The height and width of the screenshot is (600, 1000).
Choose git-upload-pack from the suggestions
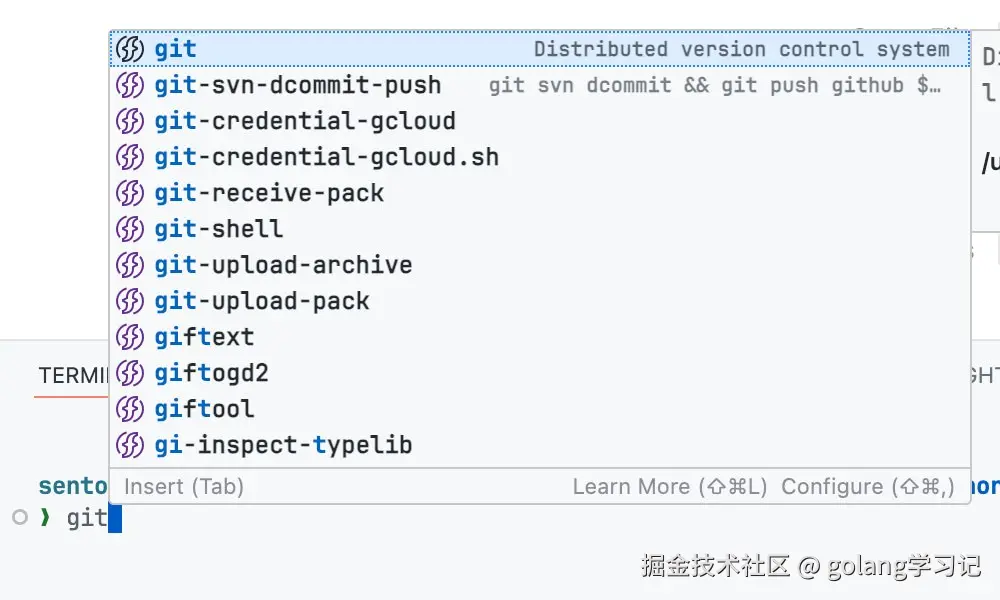pyautogui.click(x=262, y=301)
